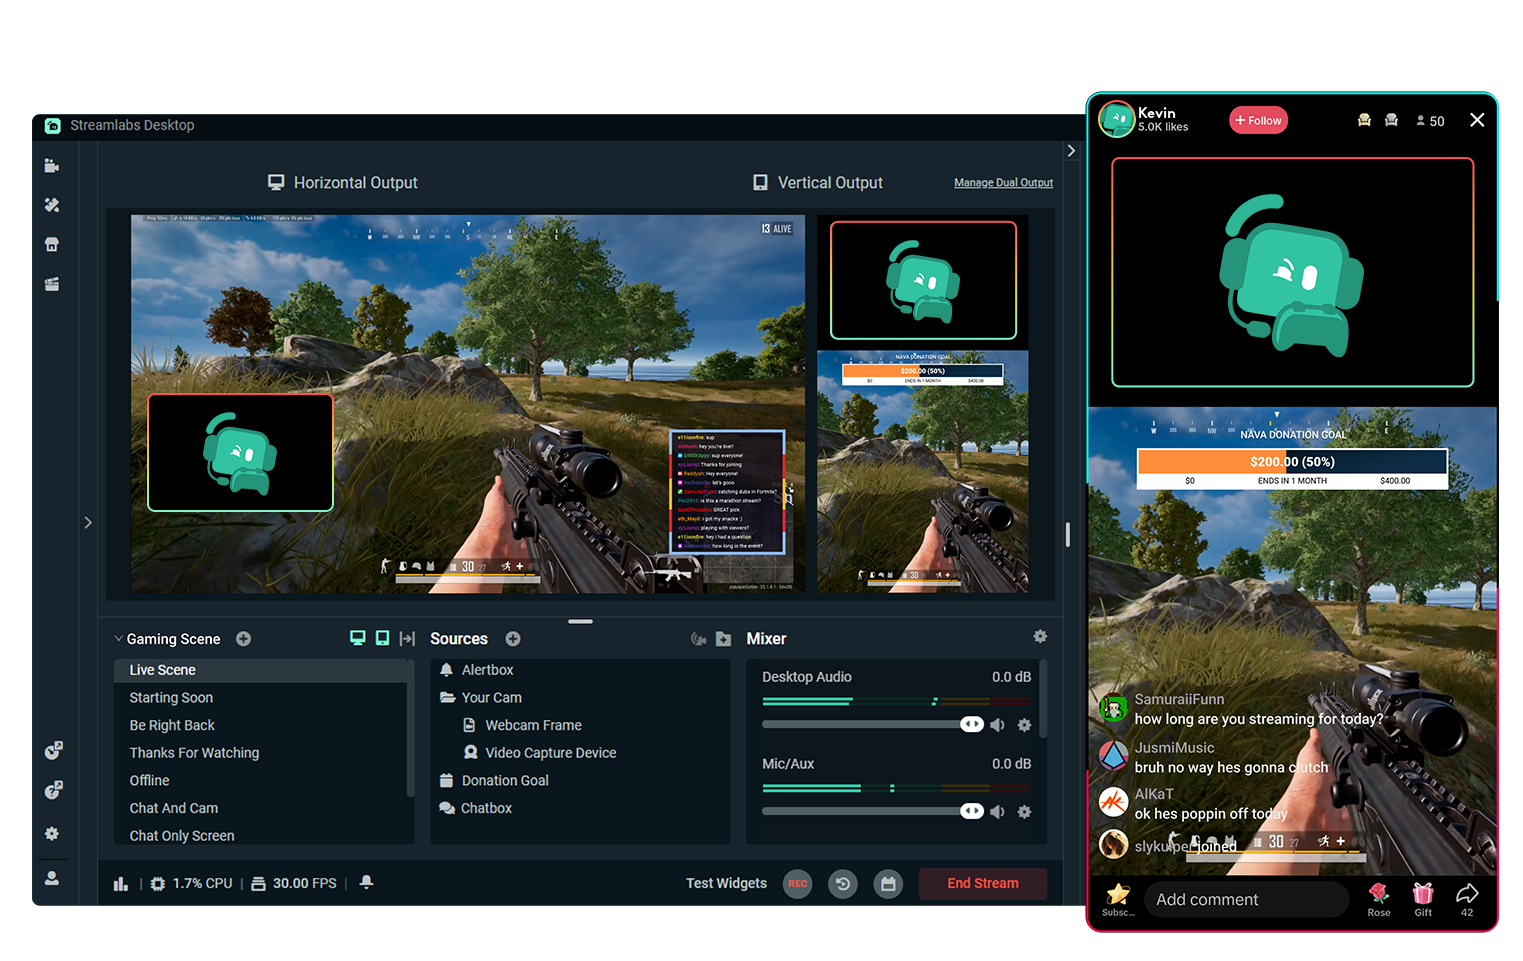
Task: Expand the right side panel chevron
Action: coord(1070,150)
